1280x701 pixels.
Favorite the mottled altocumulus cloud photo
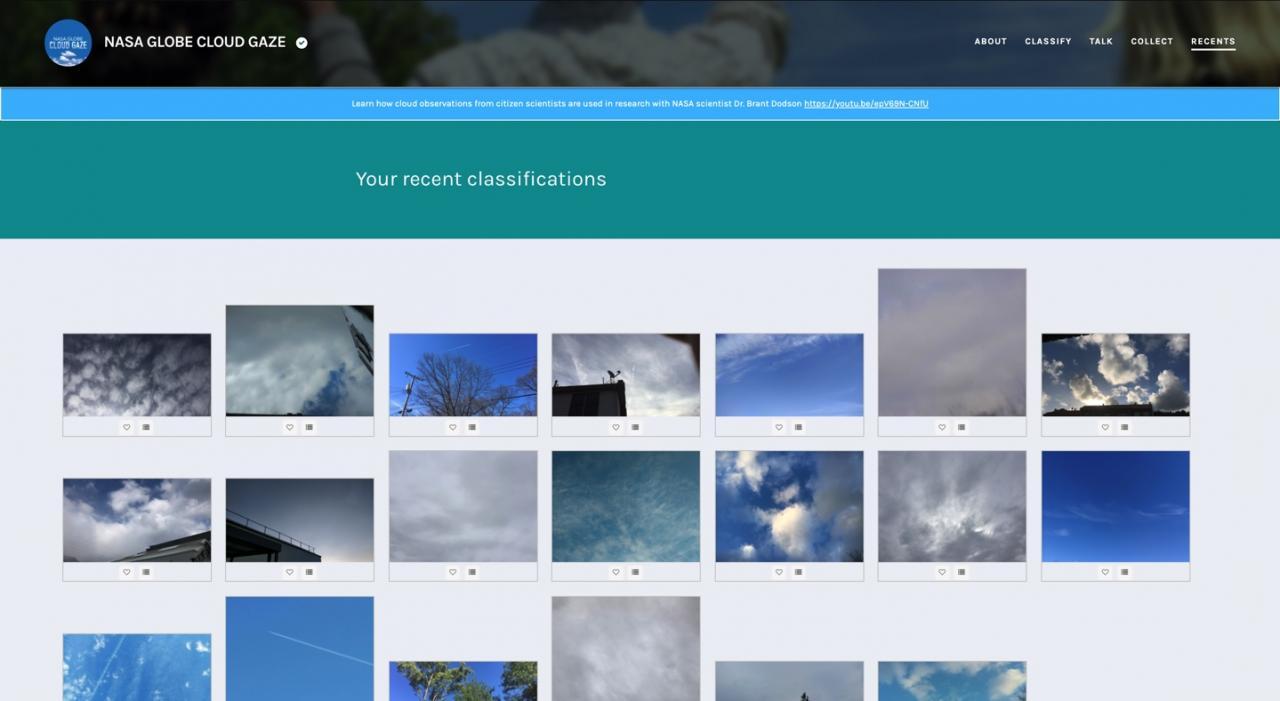pos(126,427)
